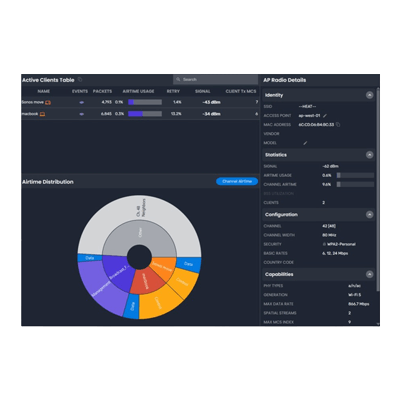Screen dimensions: 400x400
Task: Click the macbook laptop icon
Action: click(x=42, y=114)
